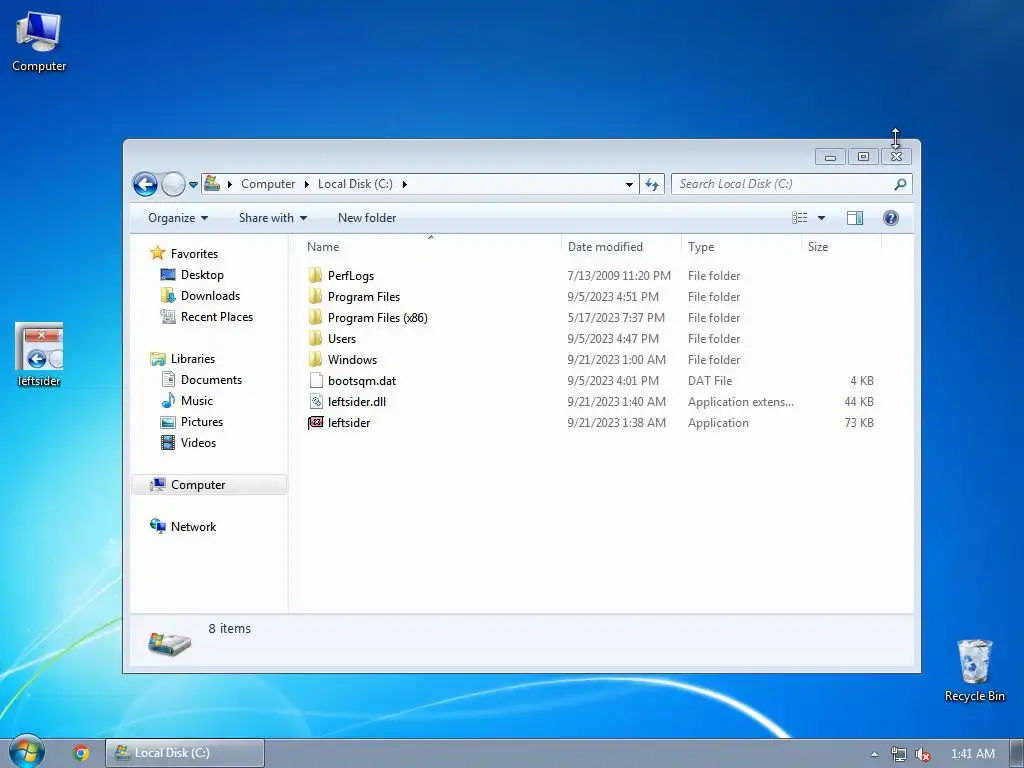Click the address bar drive icon
1024x768 pixels.
pyautogui.click(x=212, y=184)
